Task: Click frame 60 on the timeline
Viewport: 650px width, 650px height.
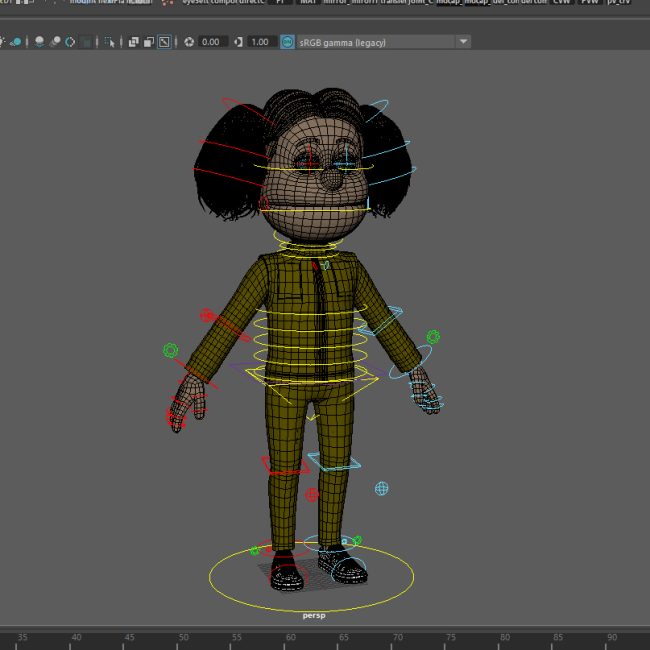Action: 291,637
